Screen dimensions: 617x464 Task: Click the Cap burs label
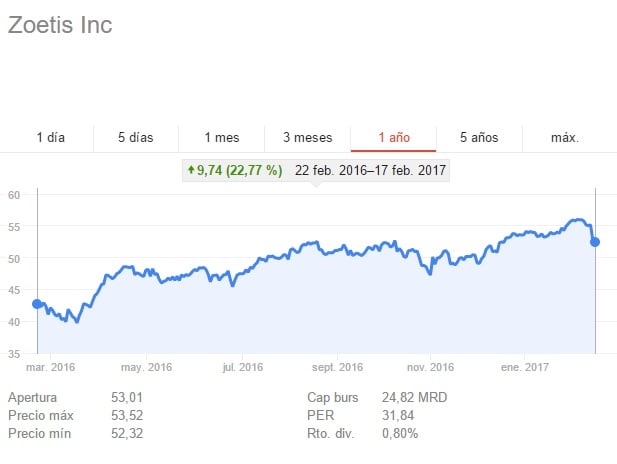[333, 397]
